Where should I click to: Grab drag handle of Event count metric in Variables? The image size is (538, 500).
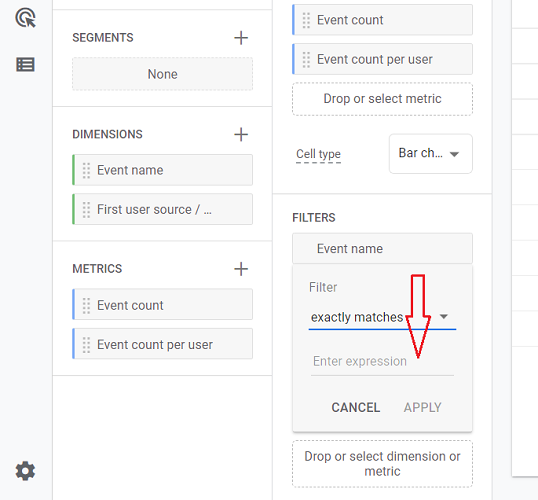[86, 305]
